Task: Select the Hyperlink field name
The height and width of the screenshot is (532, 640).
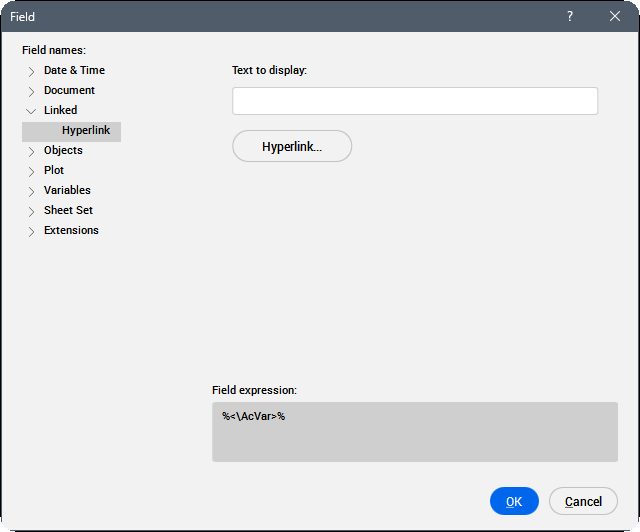Action: [x=85, y=131]
